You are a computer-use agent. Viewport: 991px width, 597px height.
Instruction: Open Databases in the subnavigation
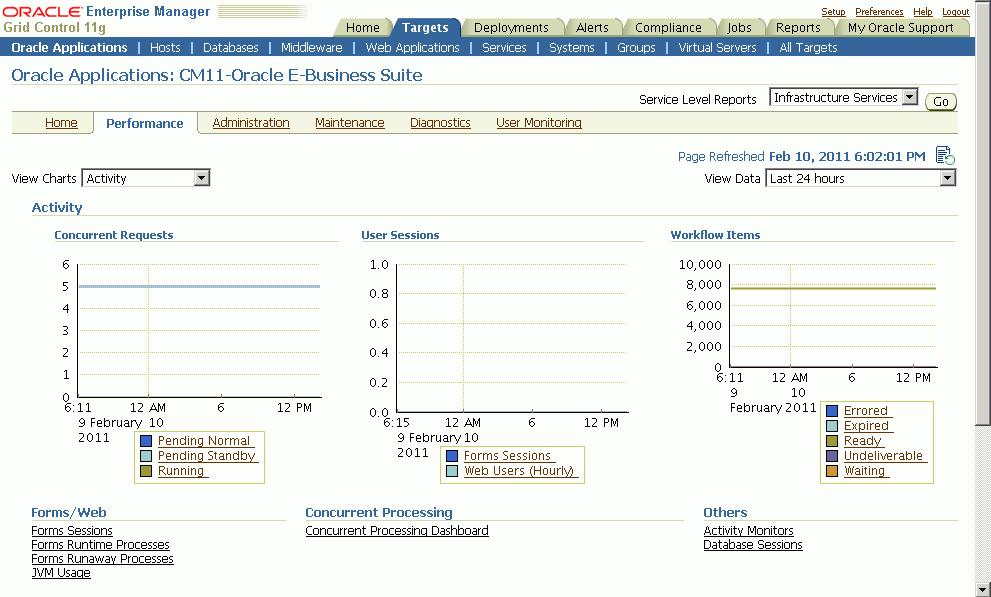[231, 47]
